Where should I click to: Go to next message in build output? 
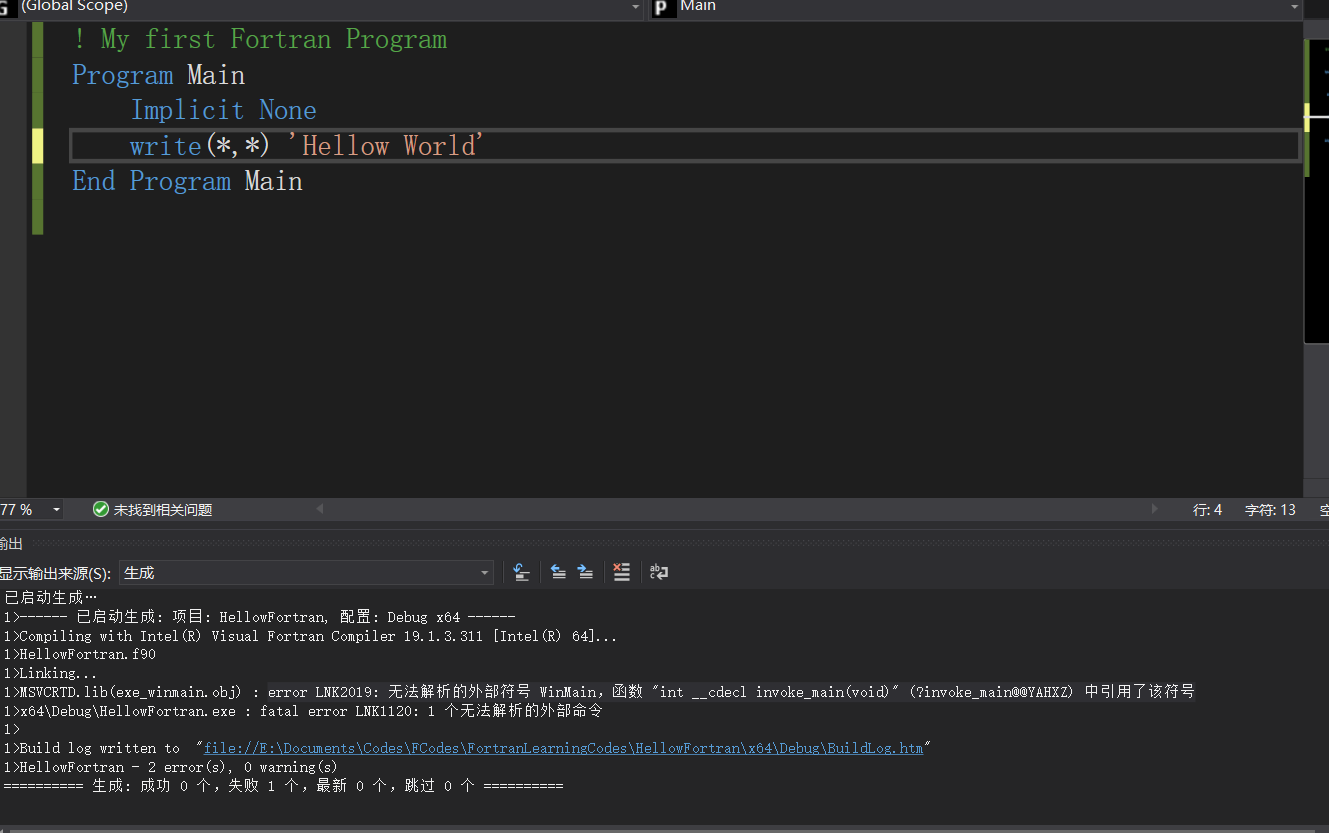[x=586, y=572]
